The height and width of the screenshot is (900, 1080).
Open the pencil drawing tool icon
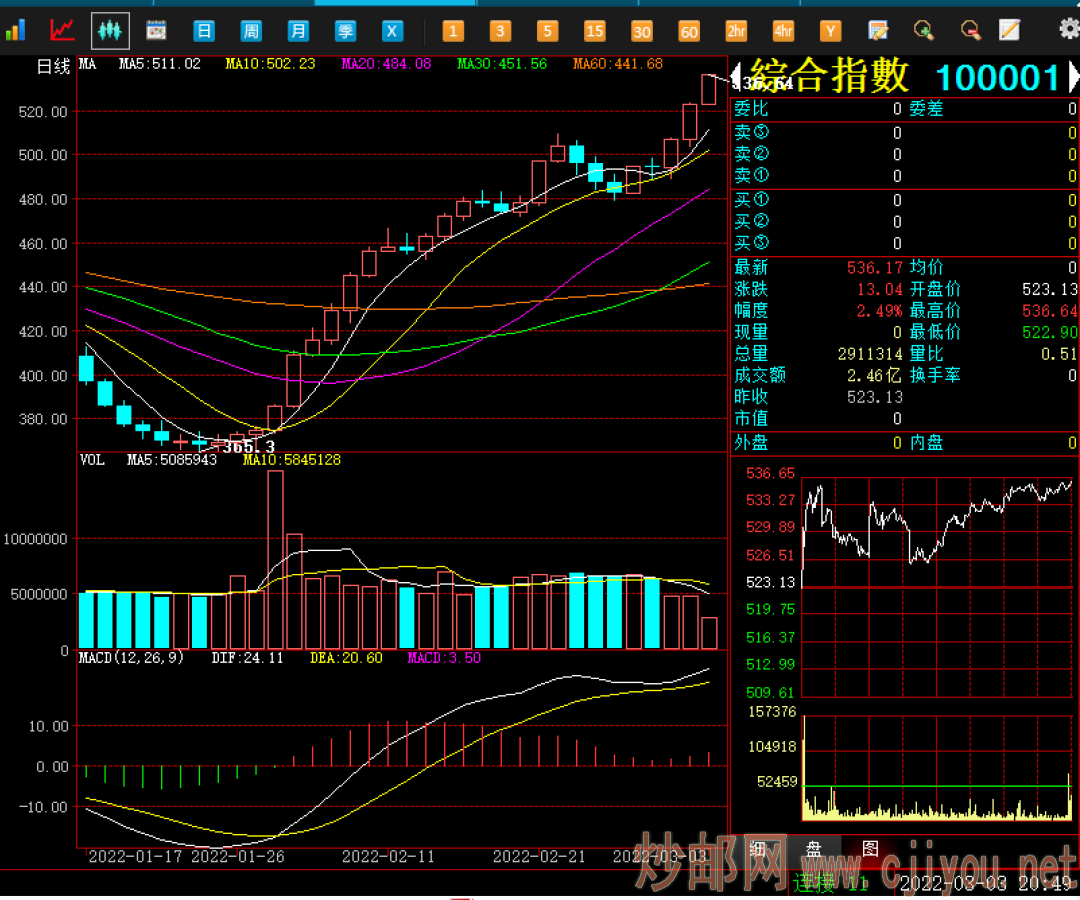pos(1010,31)
